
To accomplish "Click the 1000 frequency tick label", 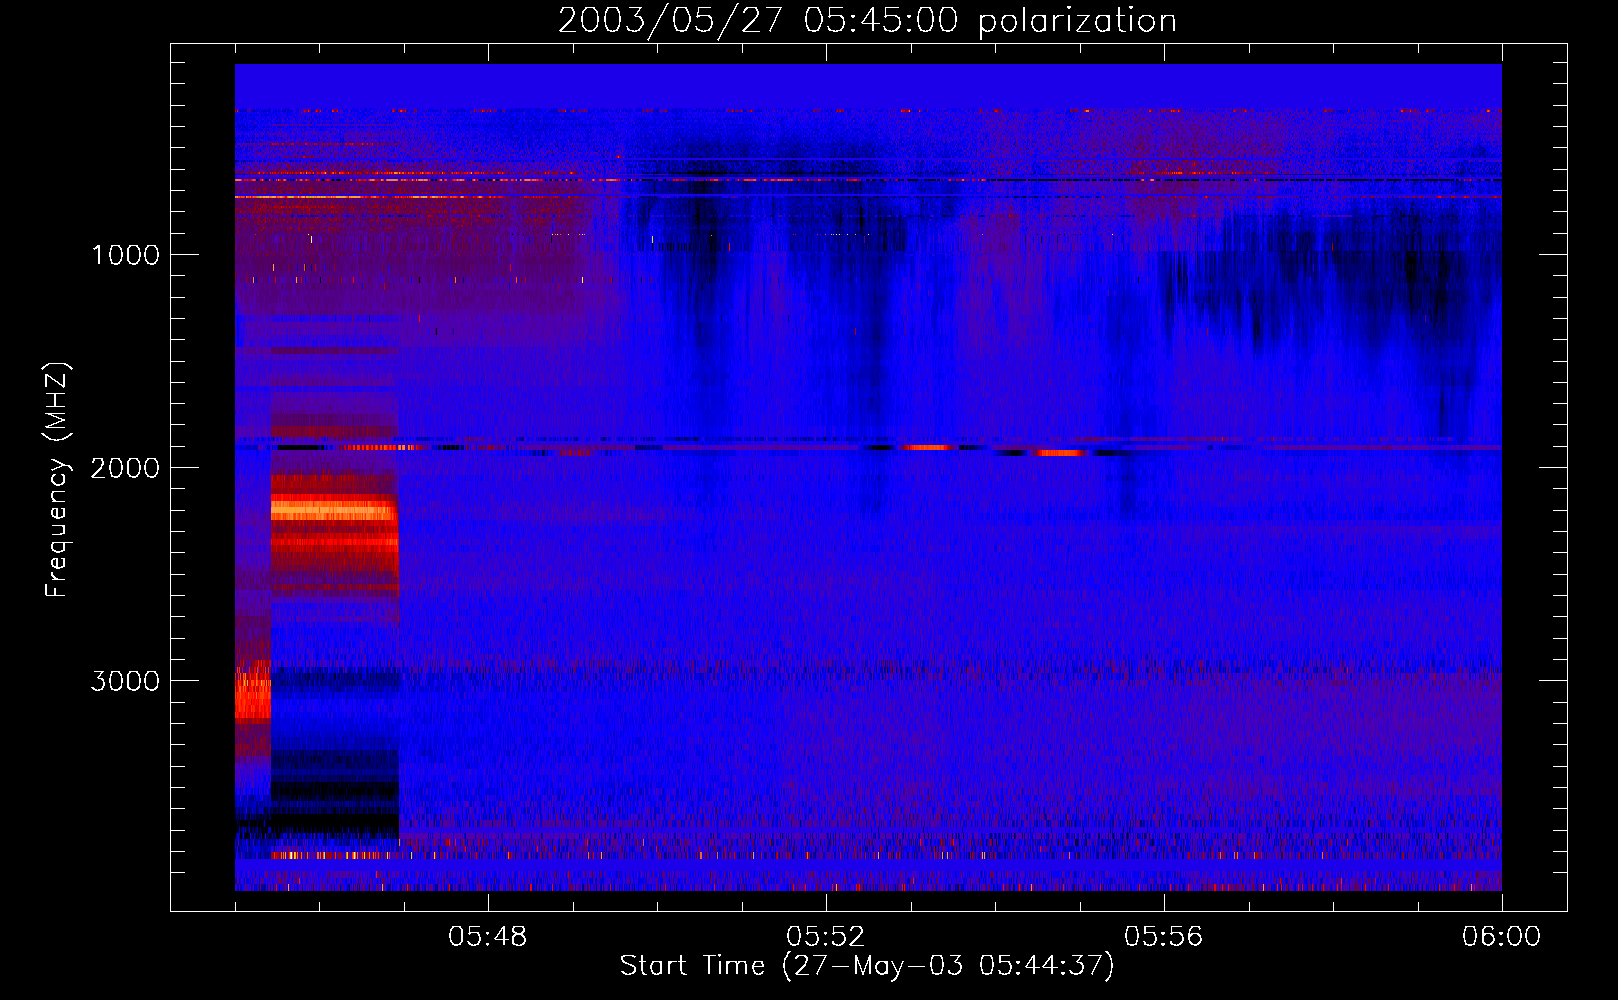I will click(126, 255).
